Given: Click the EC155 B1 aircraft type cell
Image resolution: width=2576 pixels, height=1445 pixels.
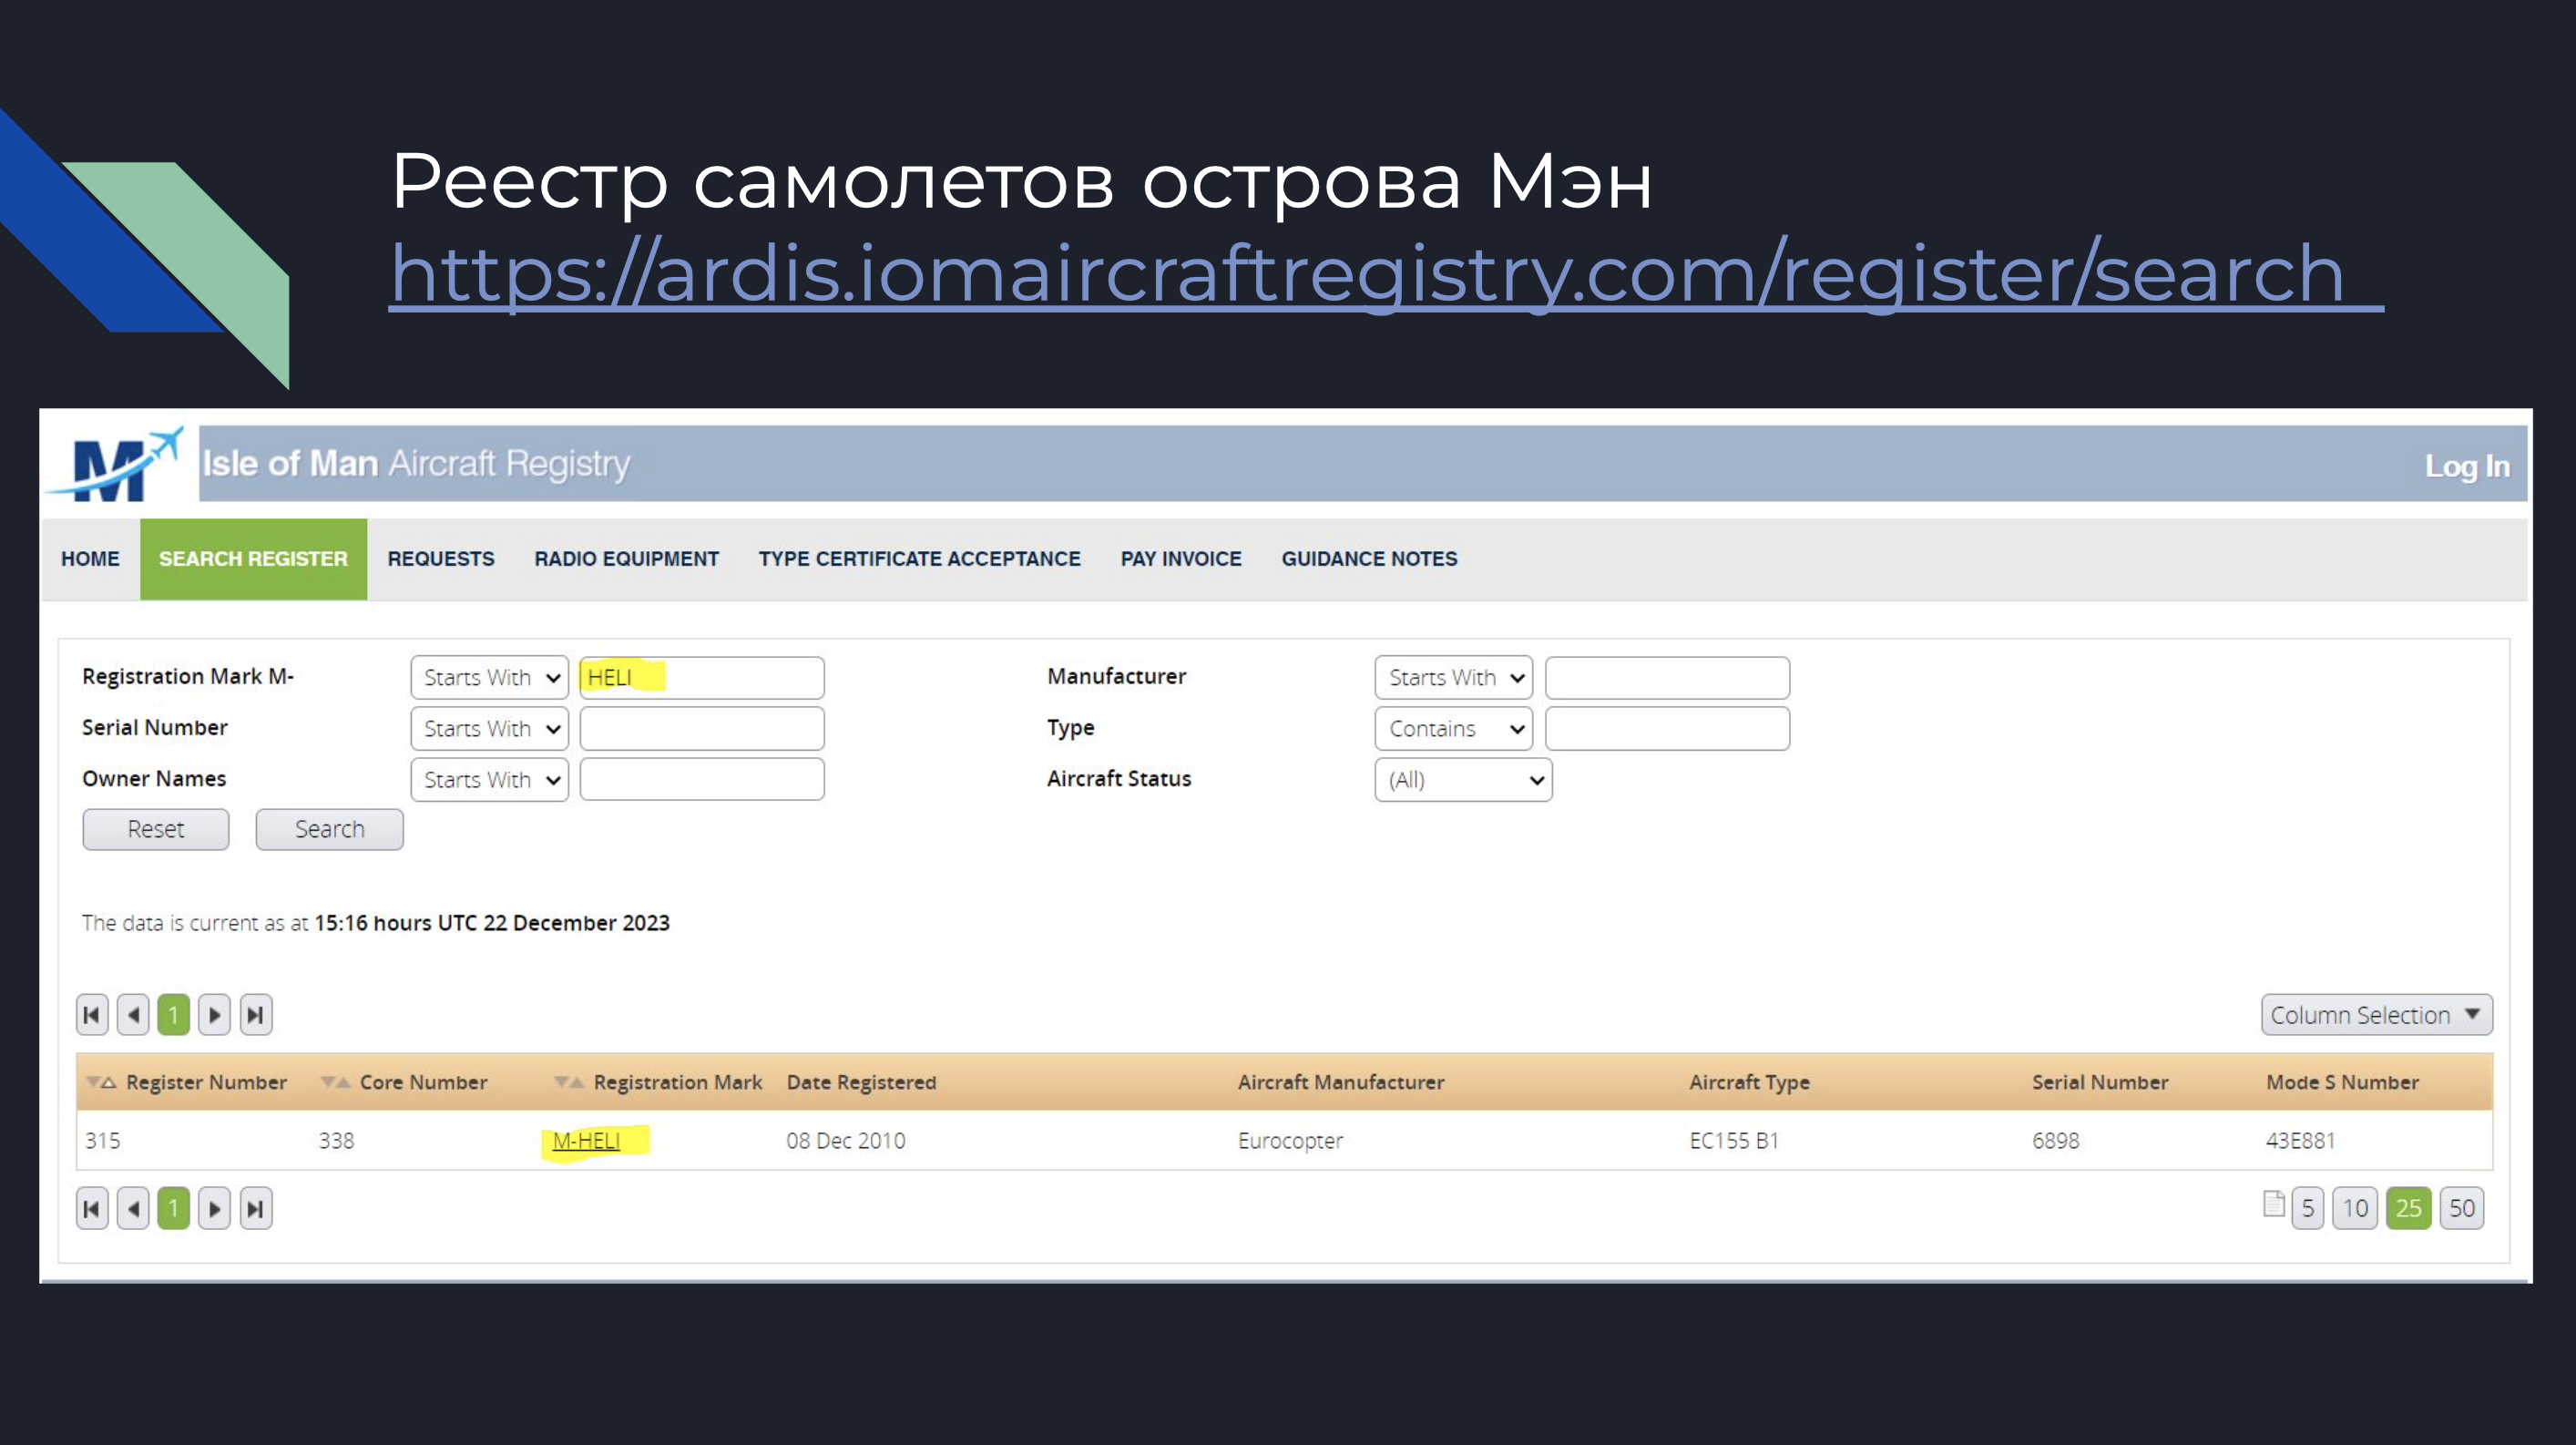Looking at the screenshot, I should coord(1734,1141).
